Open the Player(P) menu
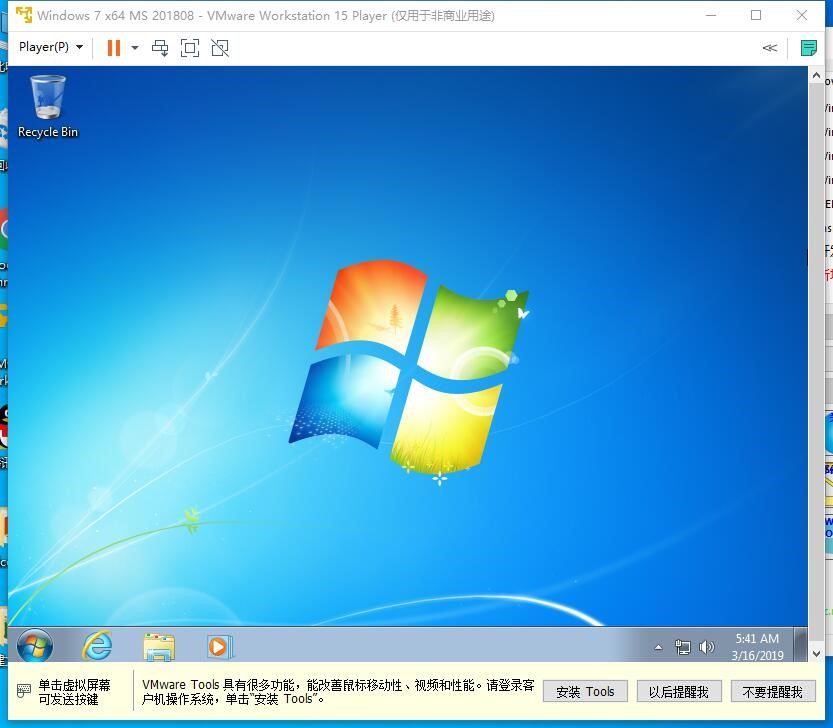 (51, 47)
